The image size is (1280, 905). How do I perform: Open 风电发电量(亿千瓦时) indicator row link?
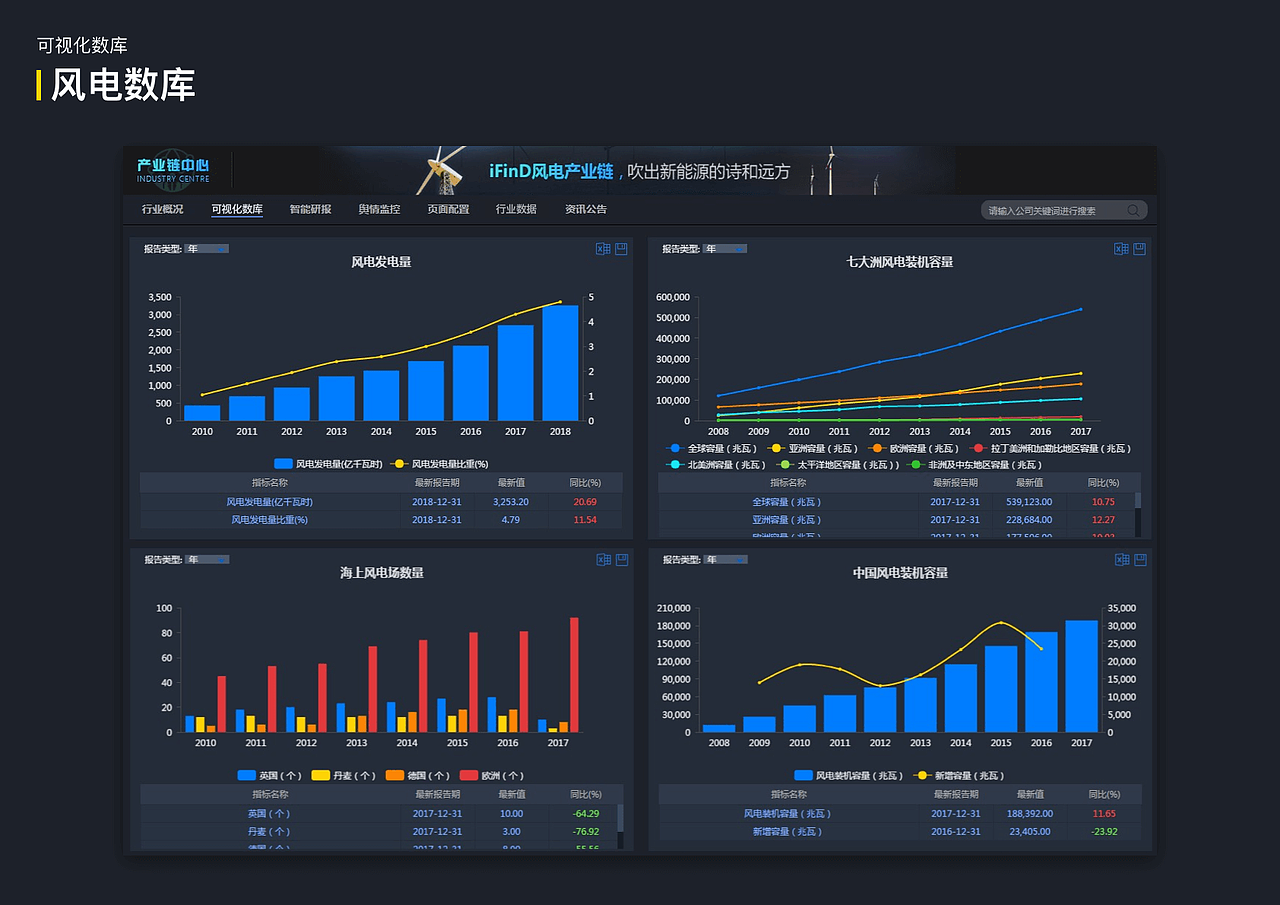pos(270,502)
